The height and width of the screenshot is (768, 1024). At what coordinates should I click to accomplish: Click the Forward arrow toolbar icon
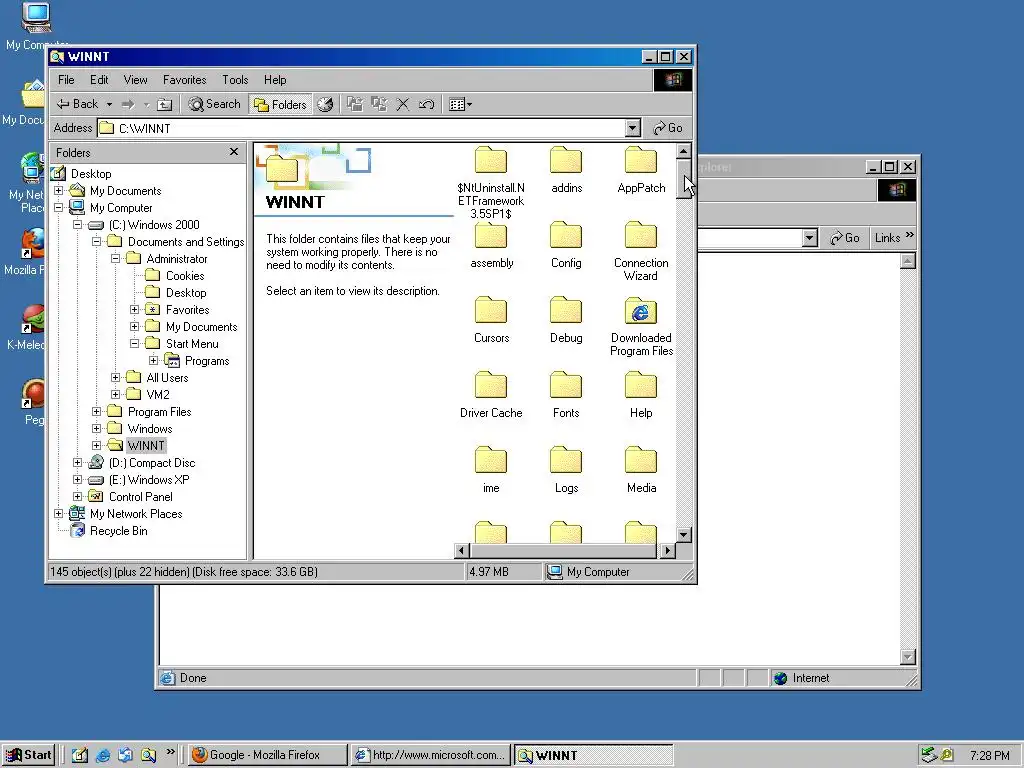click(x=129, y=104)
